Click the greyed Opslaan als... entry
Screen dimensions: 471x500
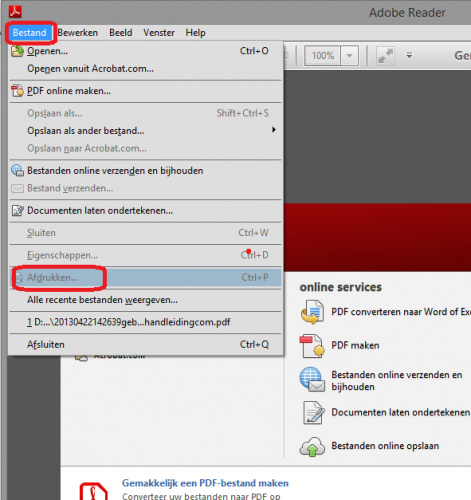[146, 113]
